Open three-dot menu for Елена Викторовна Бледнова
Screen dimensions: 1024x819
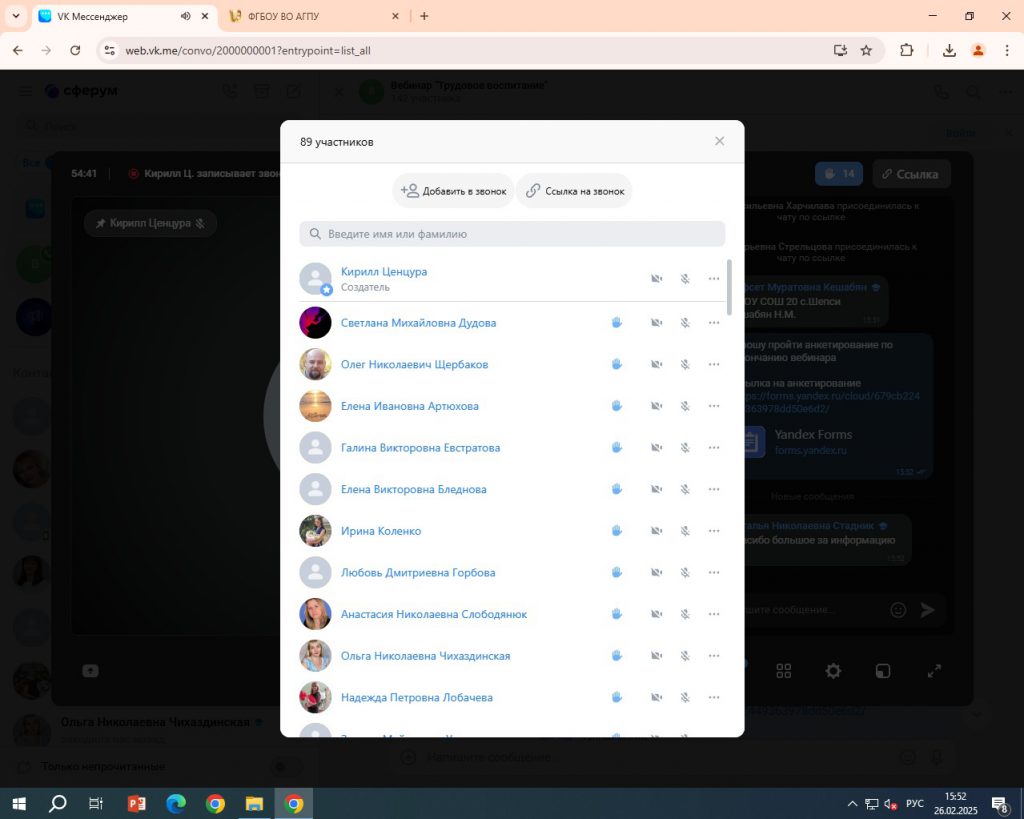click(714, 490)
